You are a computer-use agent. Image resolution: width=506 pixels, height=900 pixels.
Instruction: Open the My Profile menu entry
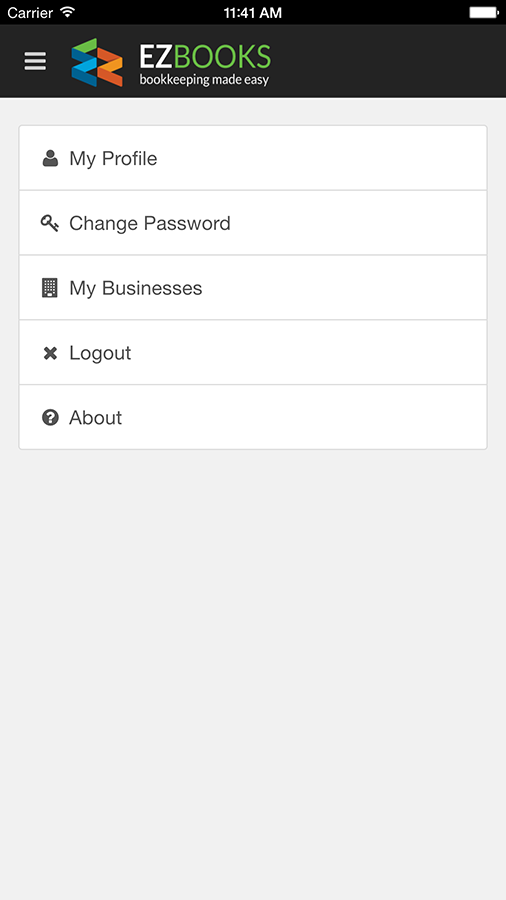click(253, 158)
